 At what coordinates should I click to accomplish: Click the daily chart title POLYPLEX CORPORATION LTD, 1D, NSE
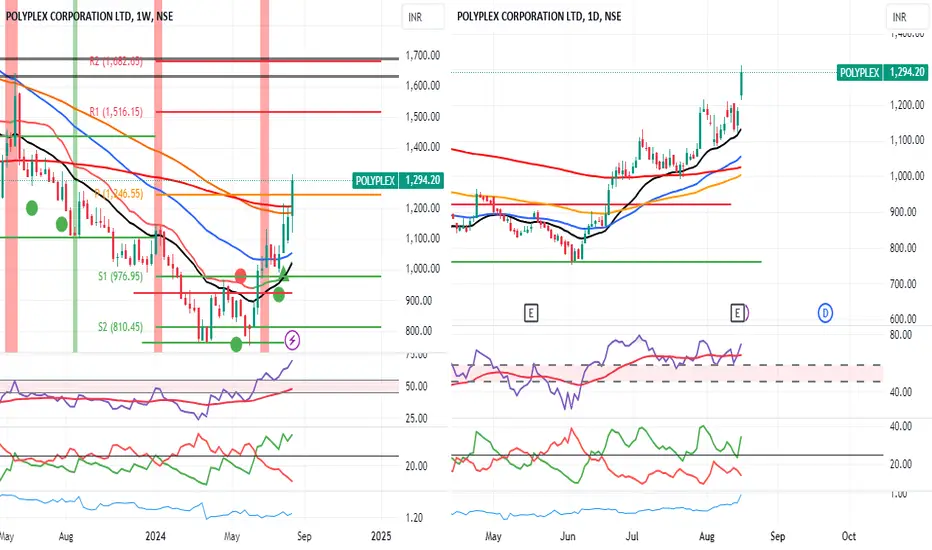tap(539, 17)
